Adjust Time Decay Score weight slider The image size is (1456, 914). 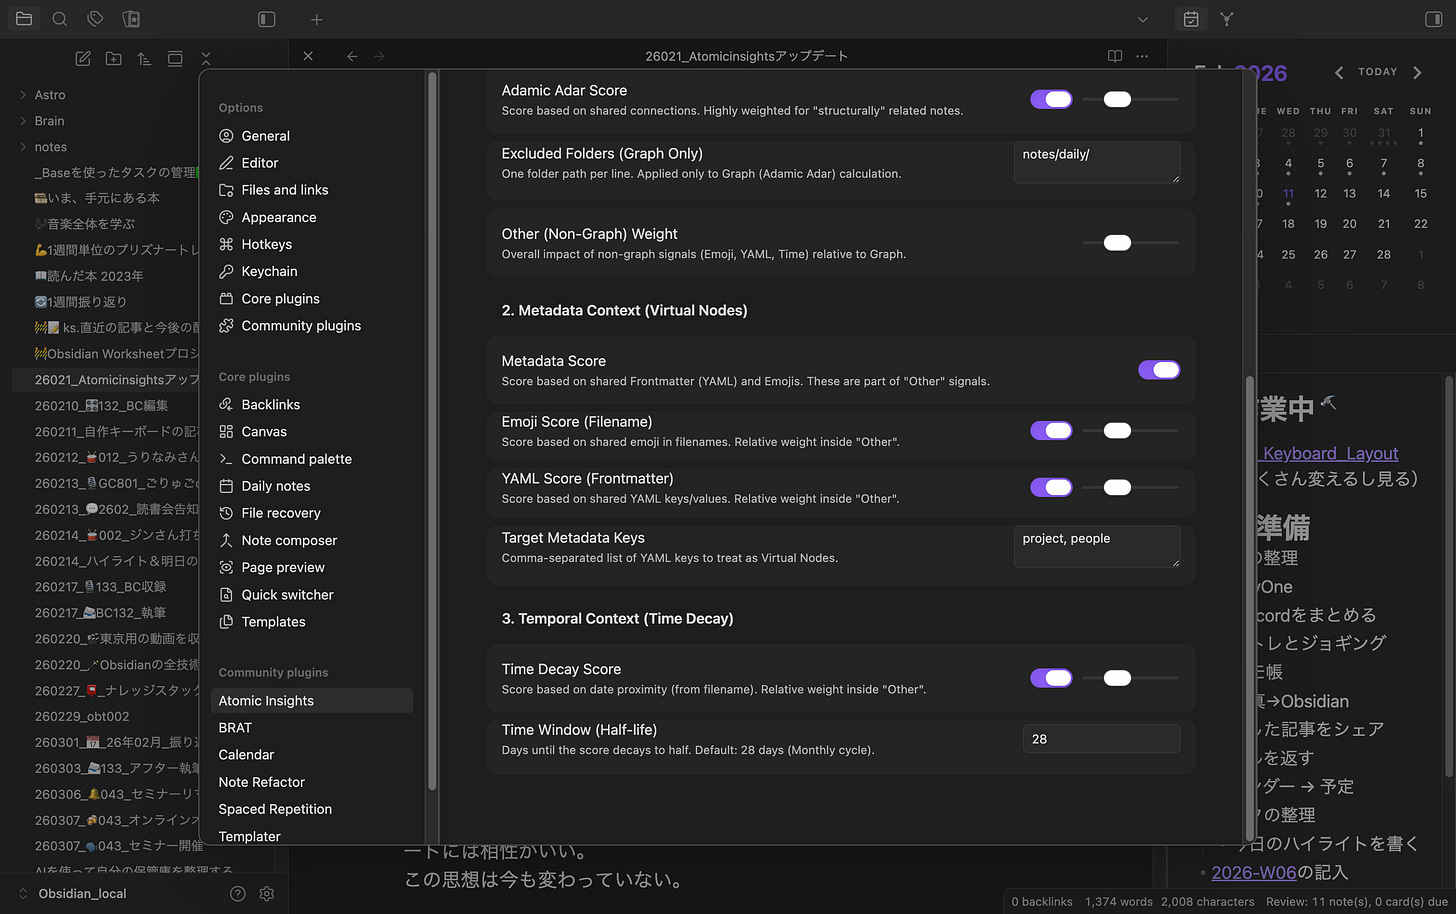(1131, 678)
